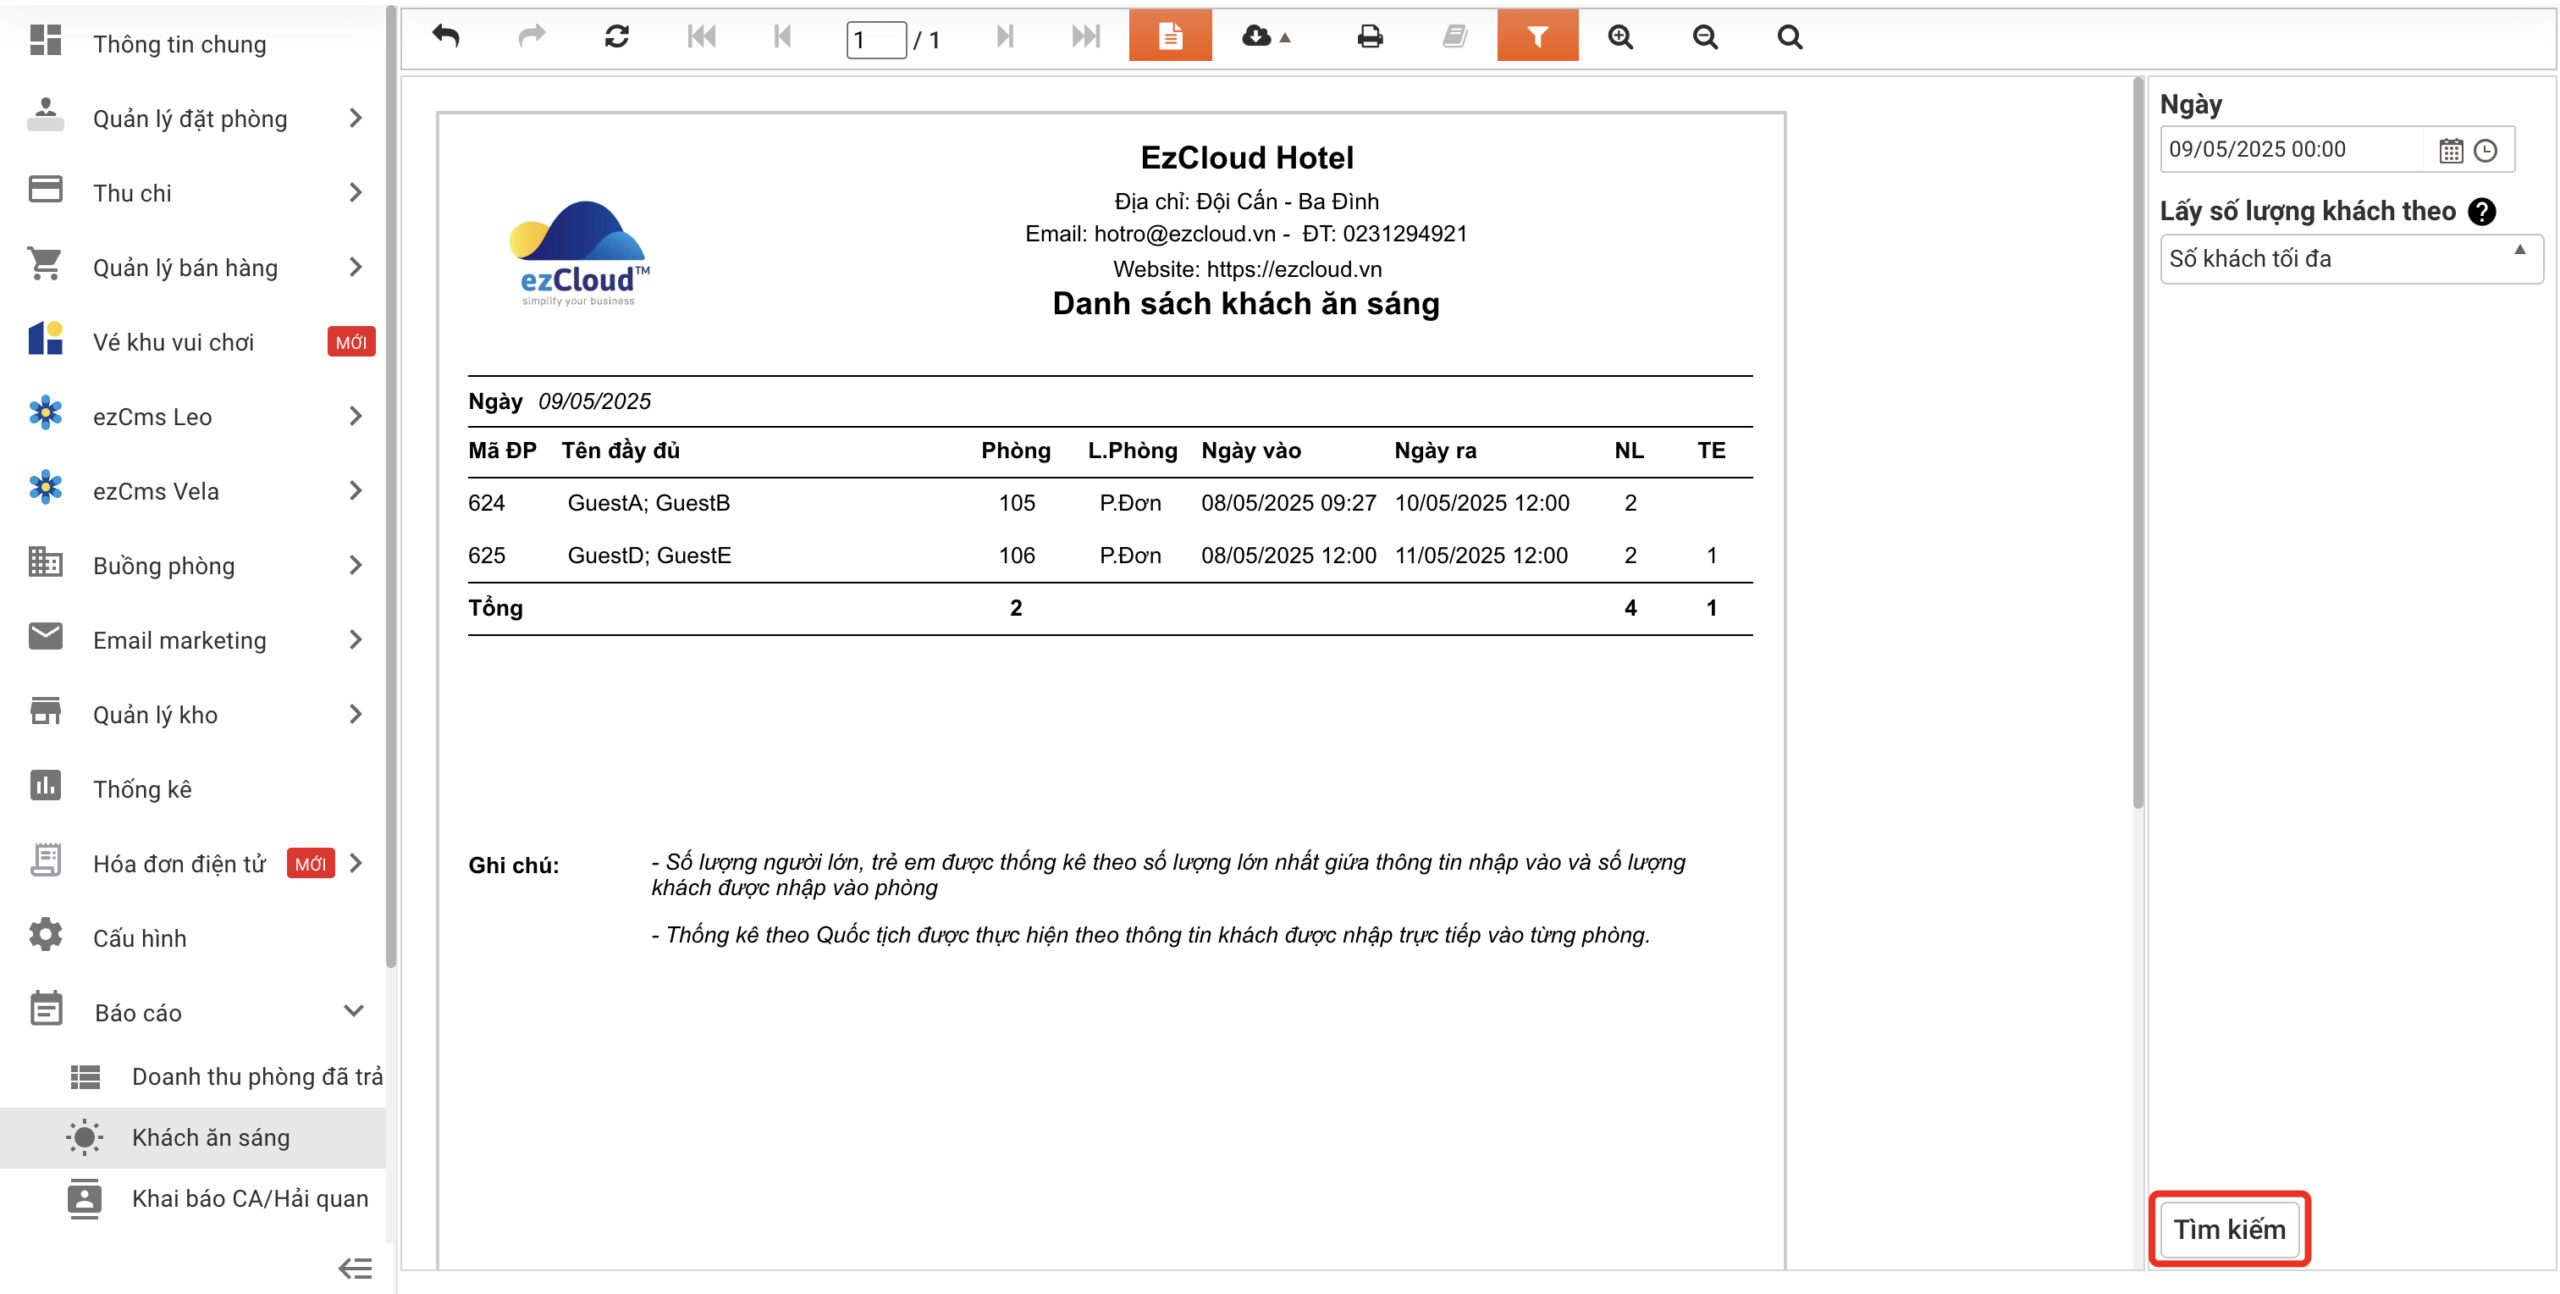Print the breakfast guest report

[1369, 37]
